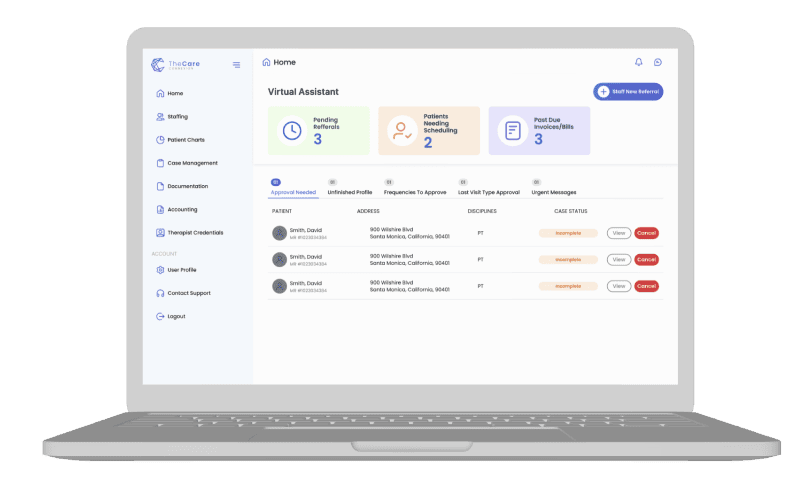The width and height of the screenshot is (805, 503).
Task: Click the Staff New Referral button
Action: [x=628, y=91]
